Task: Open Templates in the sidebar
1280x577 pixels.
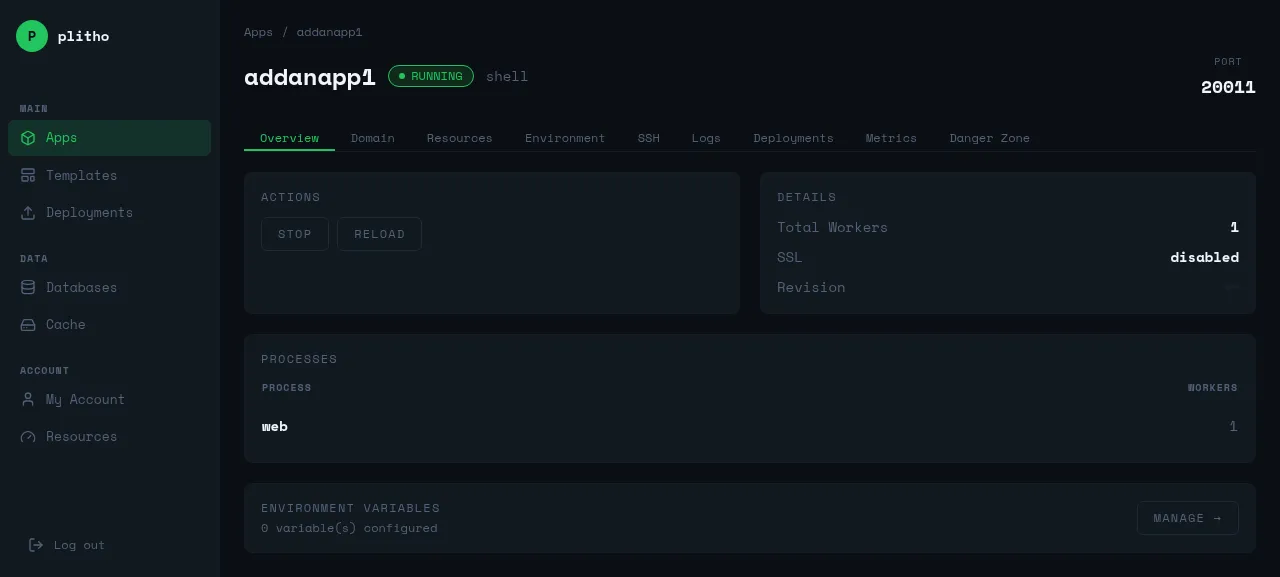Action: coord(109,175)
